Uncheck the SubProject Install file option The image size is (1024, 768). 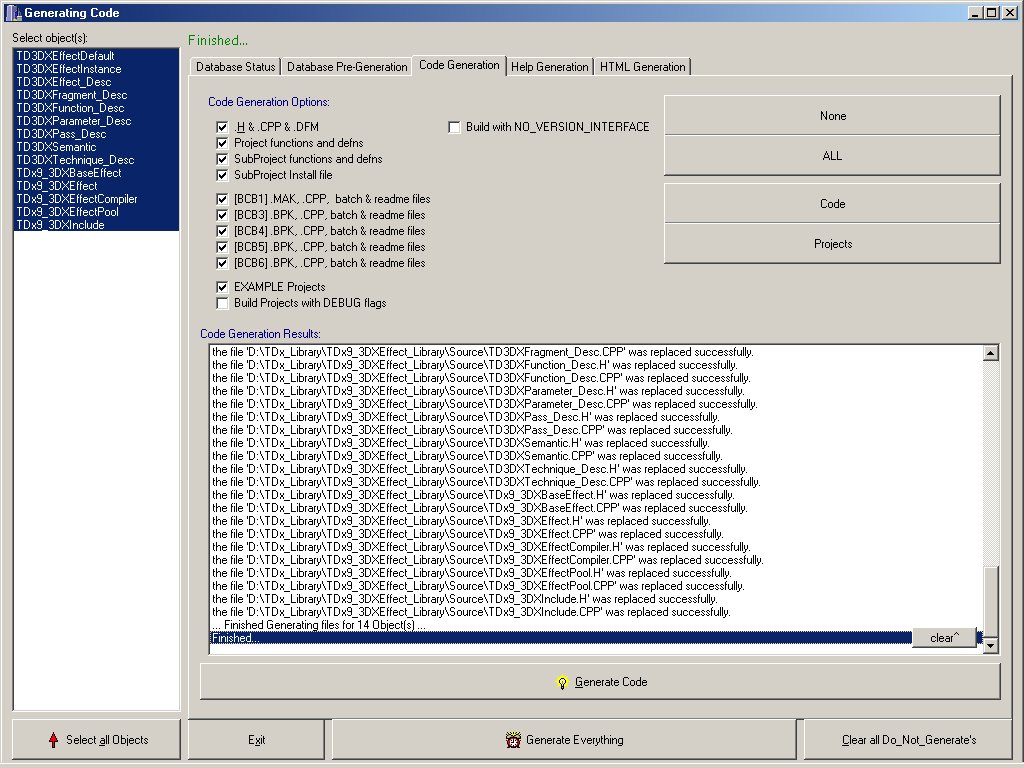click(223, 175)
